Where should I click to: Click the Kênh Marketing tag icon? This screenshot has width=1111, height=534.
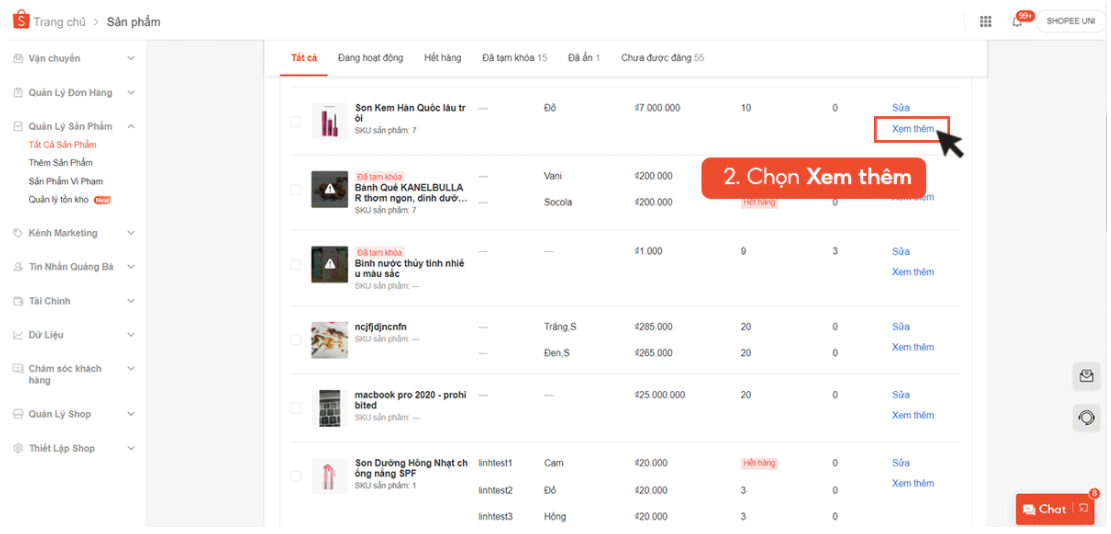(x=18, y=233)
